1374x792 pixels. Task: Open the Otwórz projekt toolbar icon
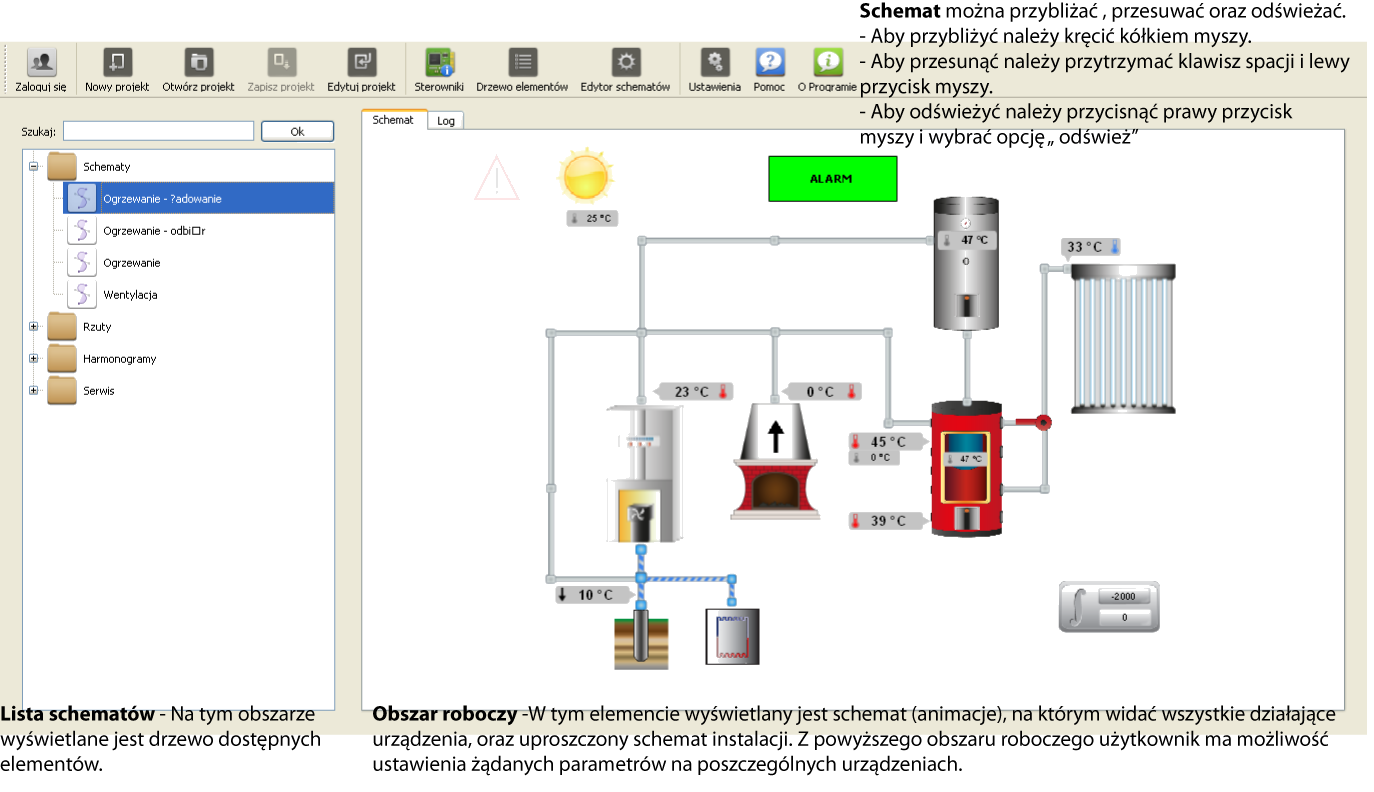(199, 64)
